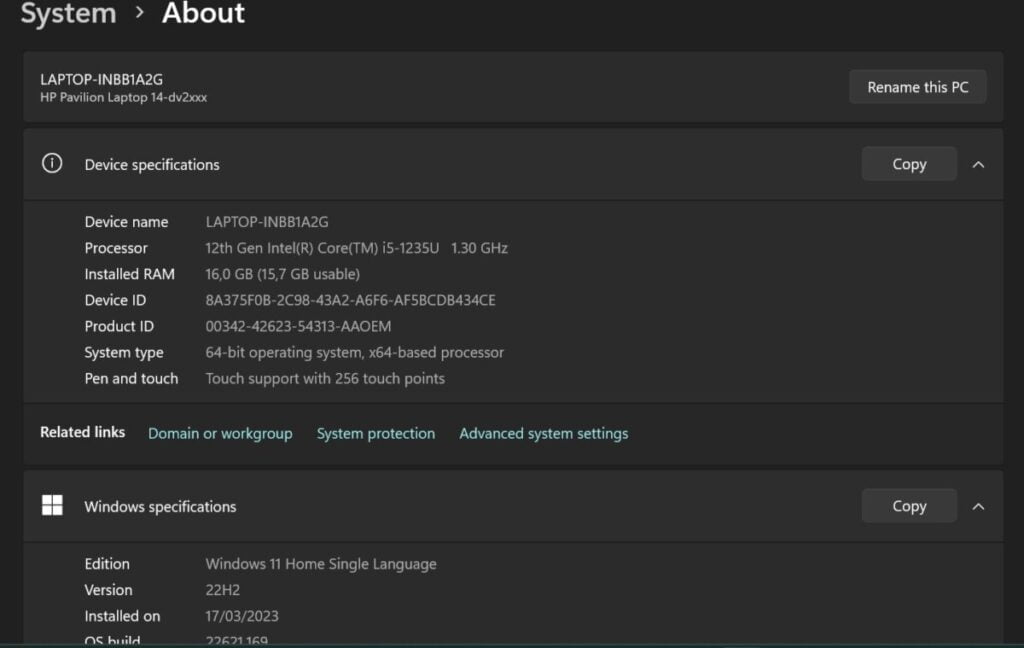Click the Windows logo beside Windows specifications
The height and width of the screenshot is (648, 1024).
coord(51,506)
